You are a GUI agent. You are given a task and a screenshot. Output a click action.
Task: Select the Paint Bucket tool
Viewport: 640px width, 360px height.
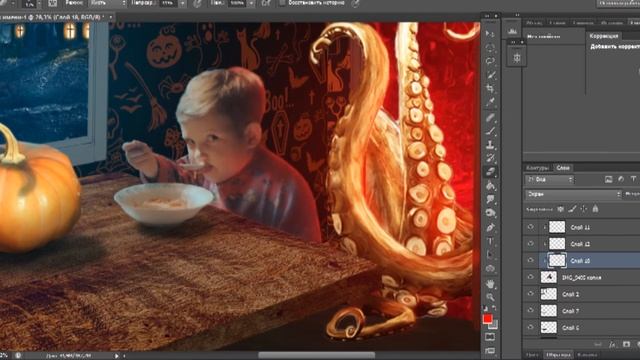pyautogui.click(x=490, y=186)
